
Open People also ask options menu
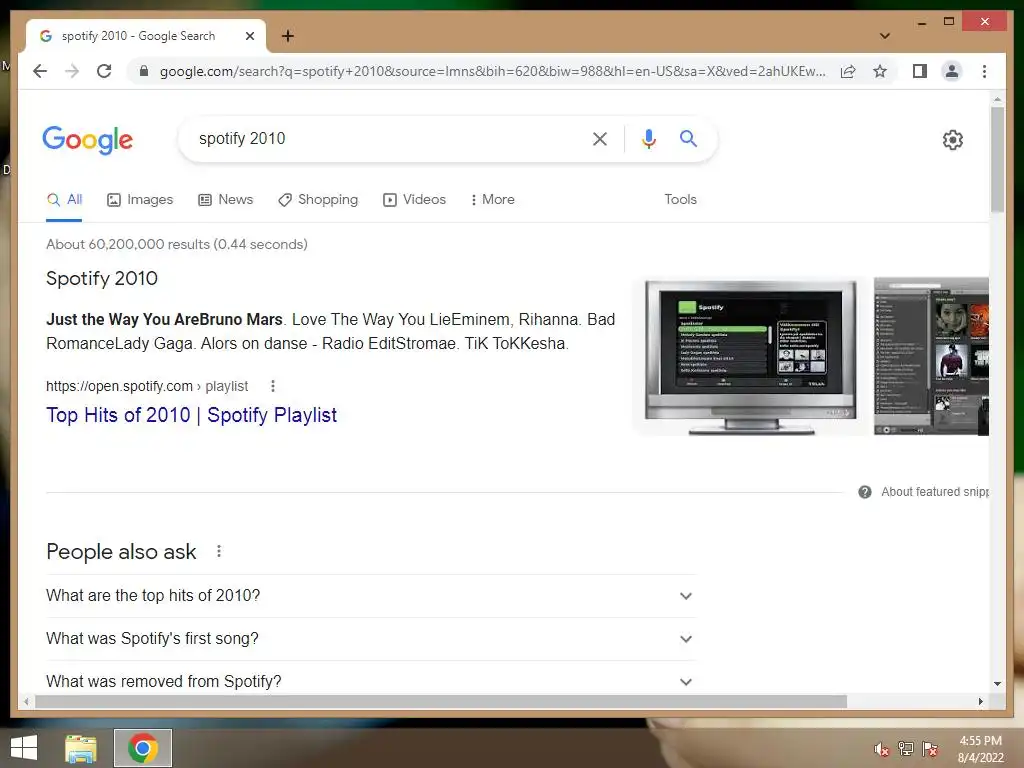point(219,552)
